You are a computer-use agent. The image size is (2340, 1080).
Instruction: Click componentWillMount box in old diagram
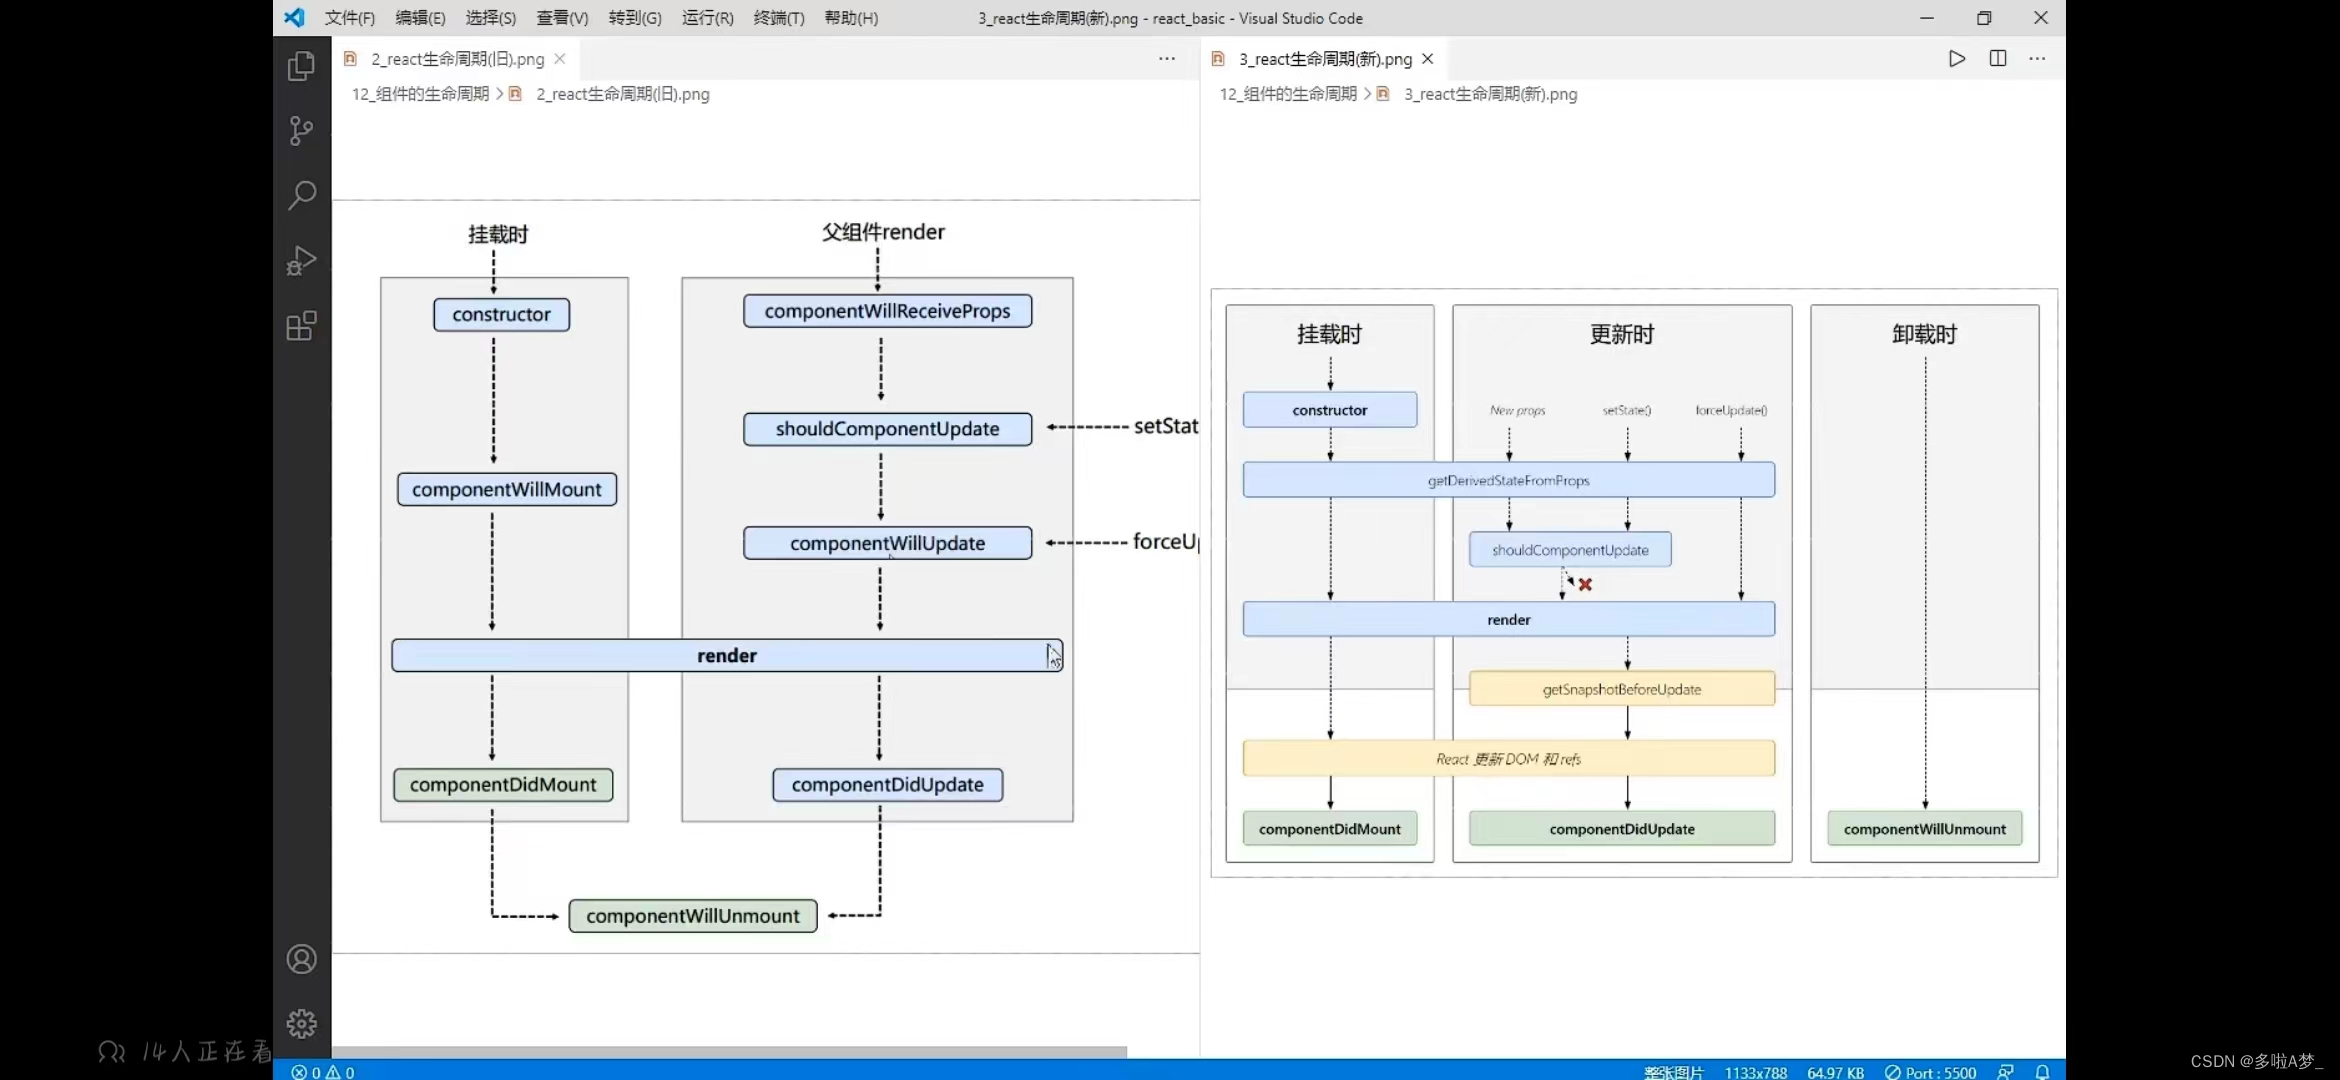tap(507, 489)
